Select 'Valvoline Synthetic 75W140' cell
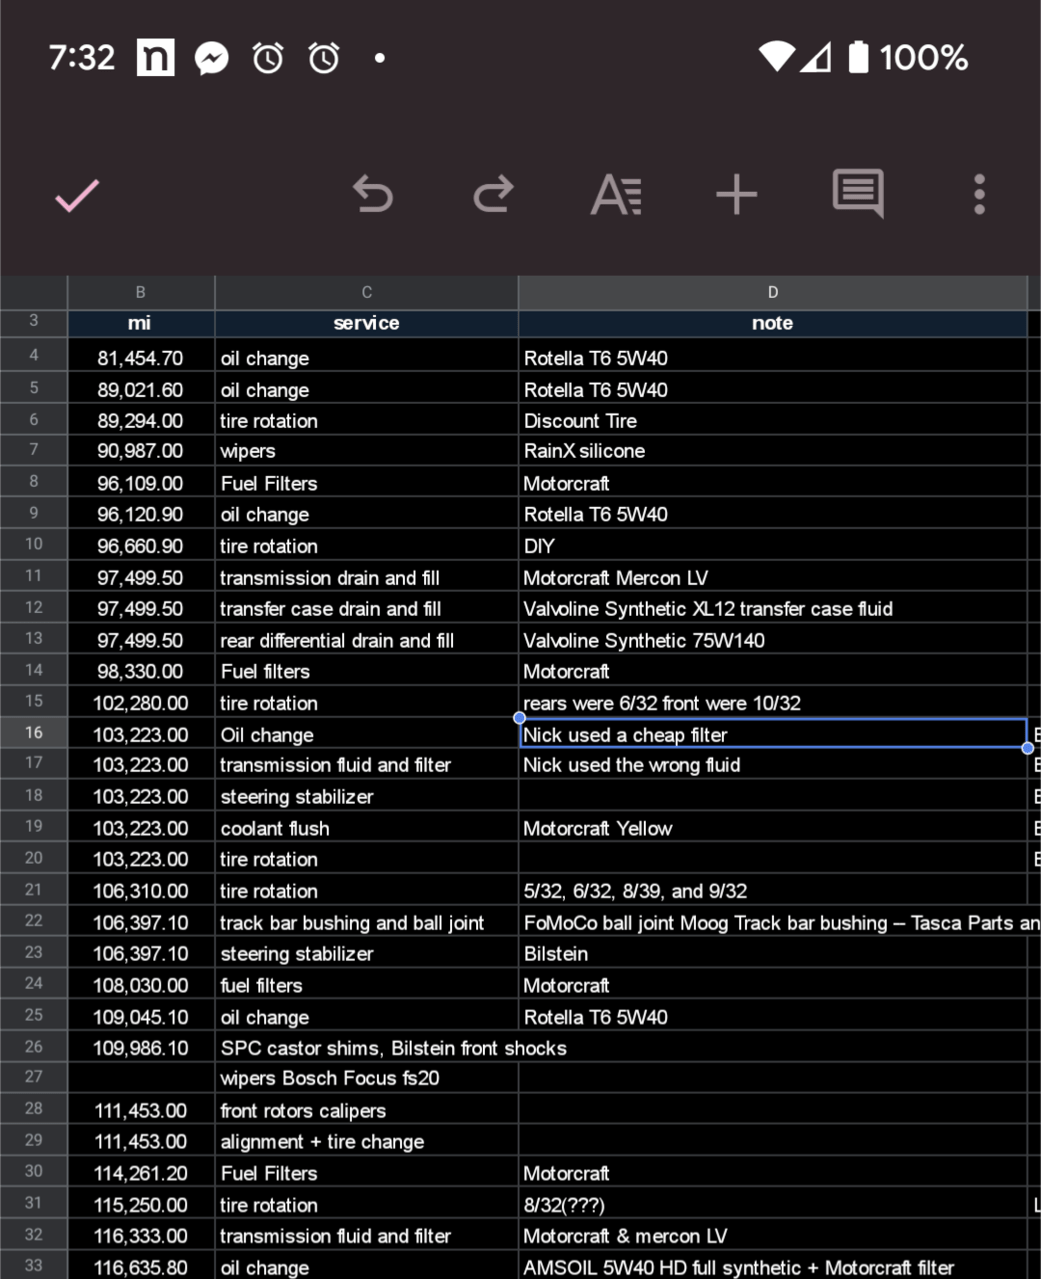Viewport: 1041px width, 1279px height. pos(773,640)
